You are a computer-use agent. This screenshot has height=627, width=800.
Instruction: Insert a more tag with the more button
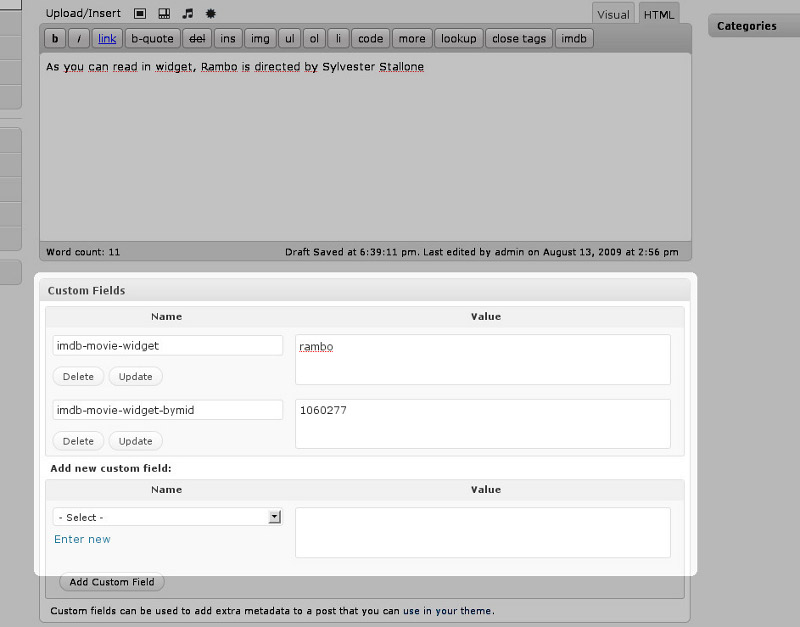(412, 39)
